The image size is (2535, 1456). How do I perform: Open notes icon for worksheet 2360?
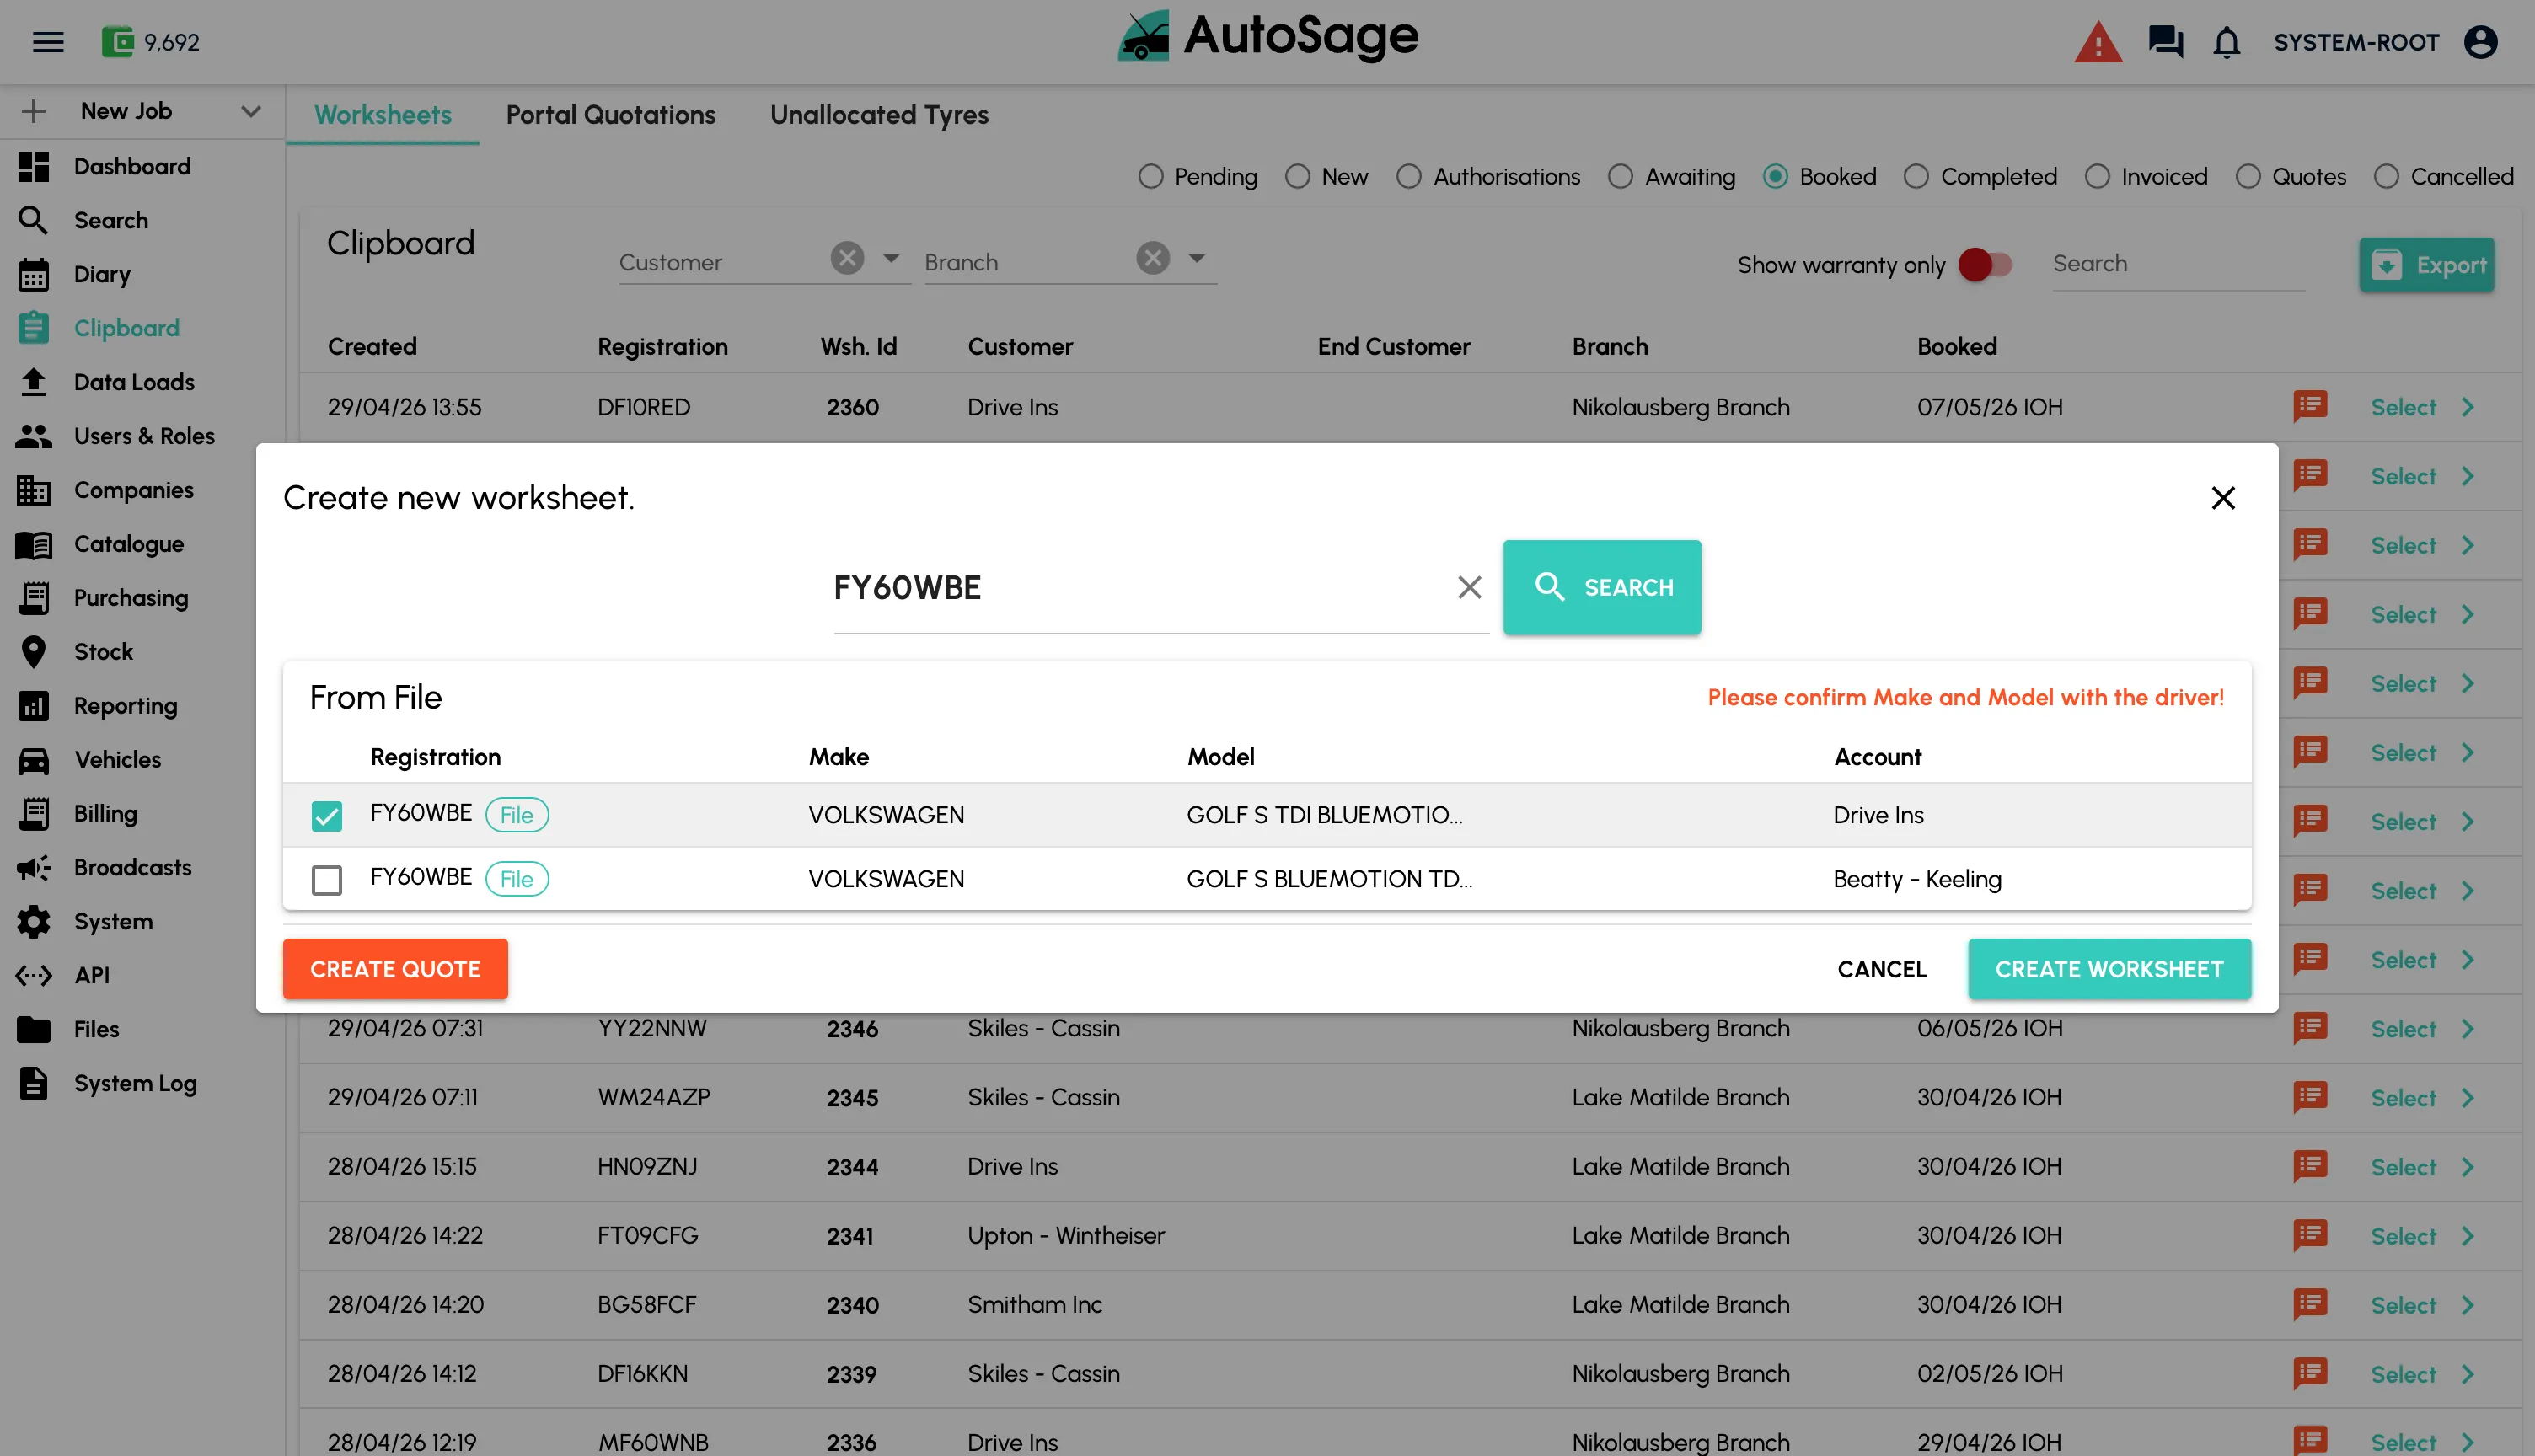coord(2310,406)
